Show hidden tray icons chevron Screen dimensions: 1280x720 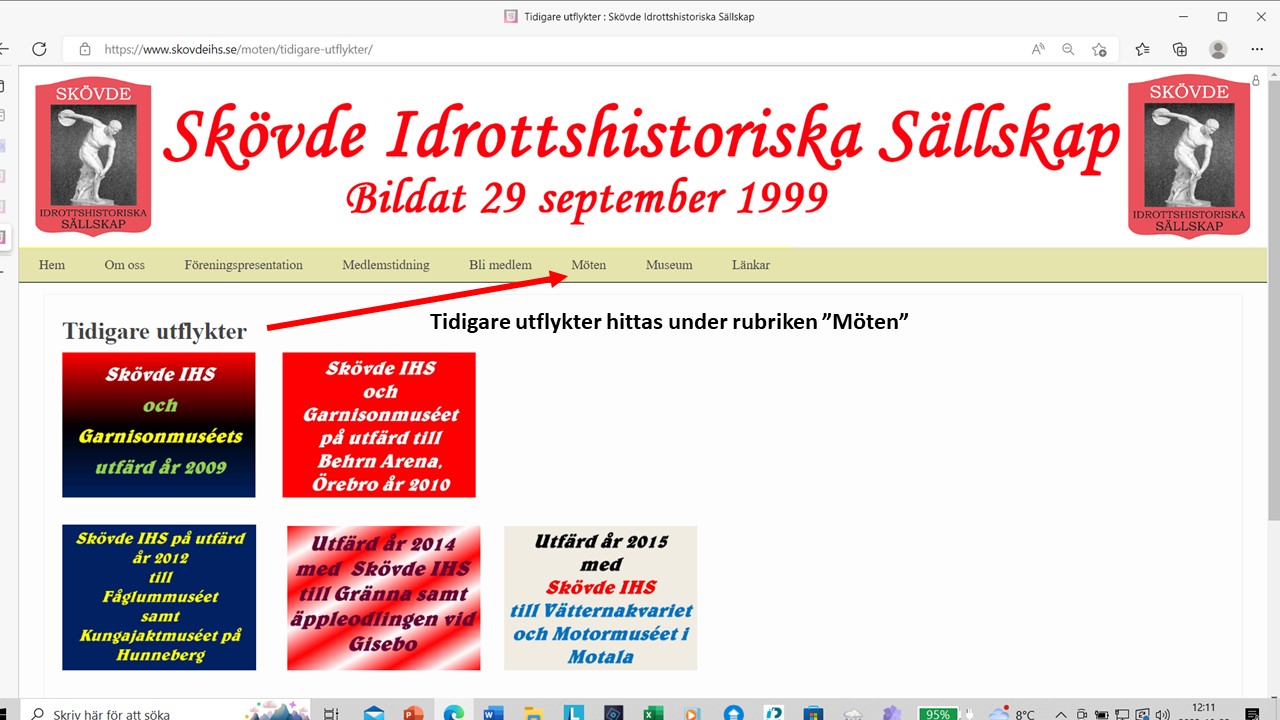1059,714
